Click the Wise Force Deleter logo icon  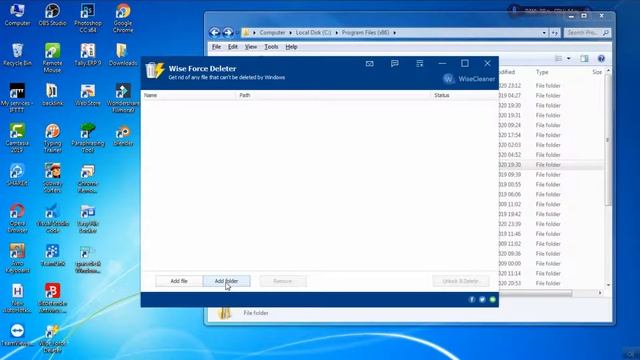(x=155, y=71)
